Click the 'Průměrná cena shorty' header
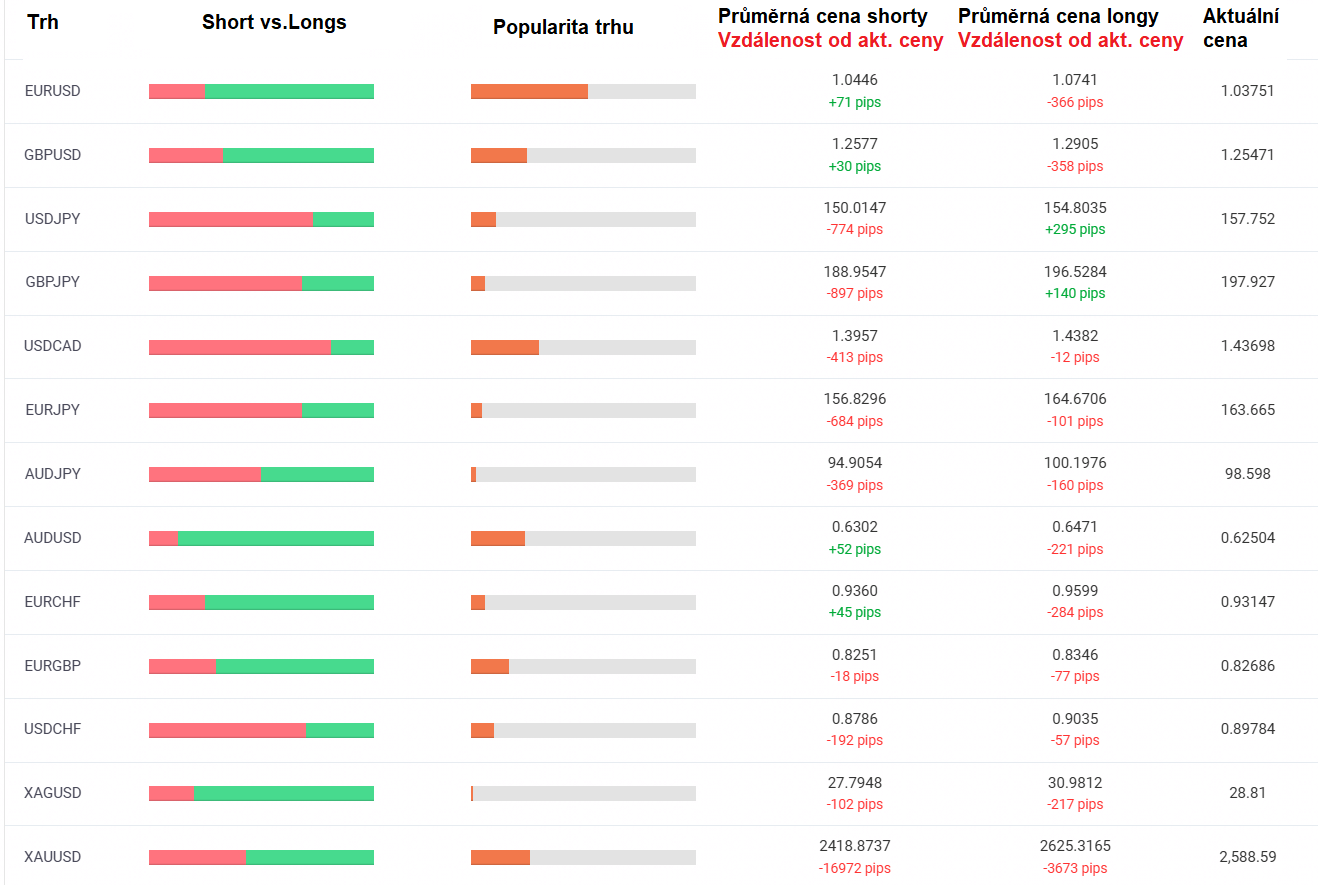The height and width of the screenshot is (885, 1318). pyautogui.click(x=822, y=16)
